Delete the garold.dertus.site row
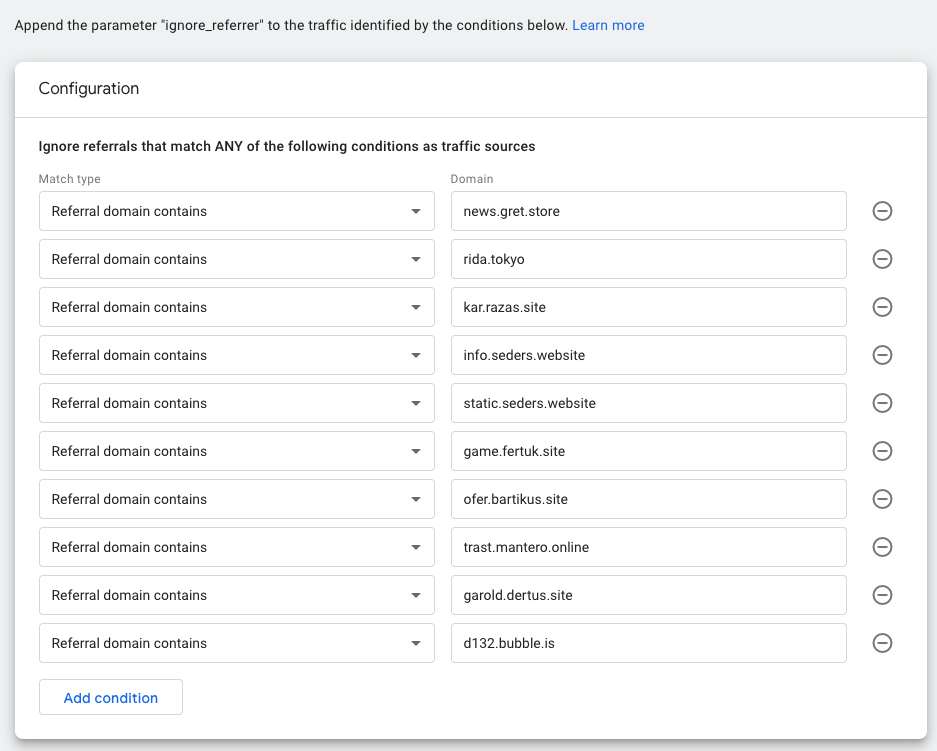Screen dimensions: 937x751 click(x=882, y=595)
